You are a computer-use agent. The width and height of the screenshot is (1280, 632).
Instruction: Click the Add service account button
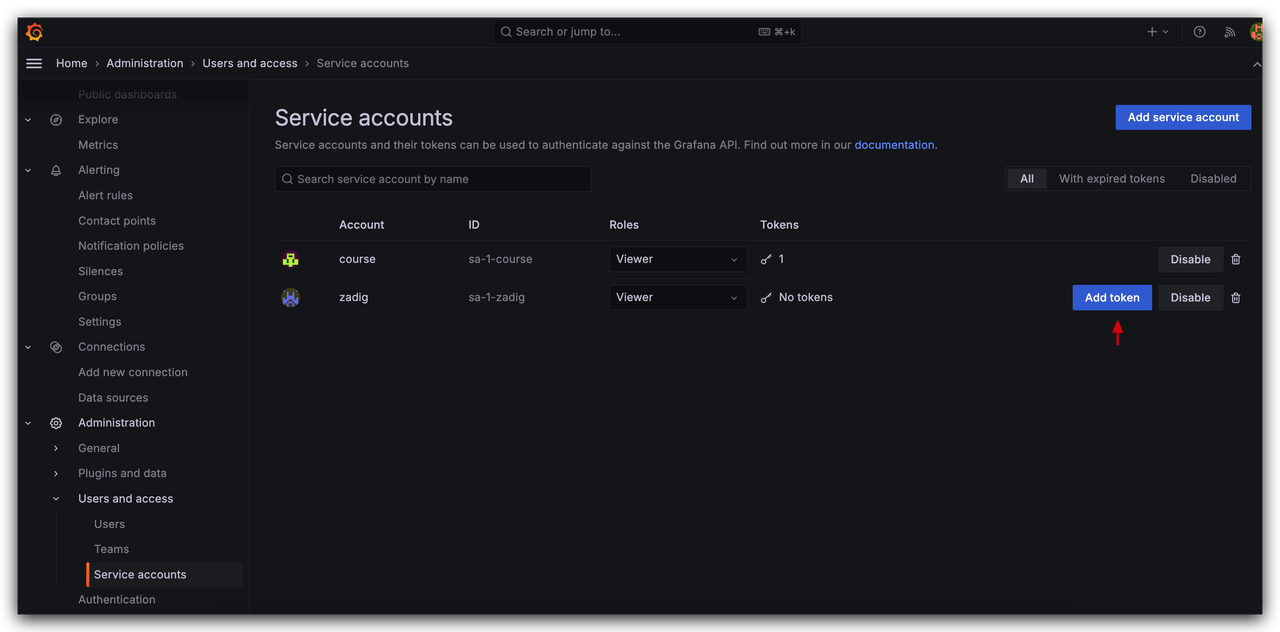click(x=1183, y=117)
